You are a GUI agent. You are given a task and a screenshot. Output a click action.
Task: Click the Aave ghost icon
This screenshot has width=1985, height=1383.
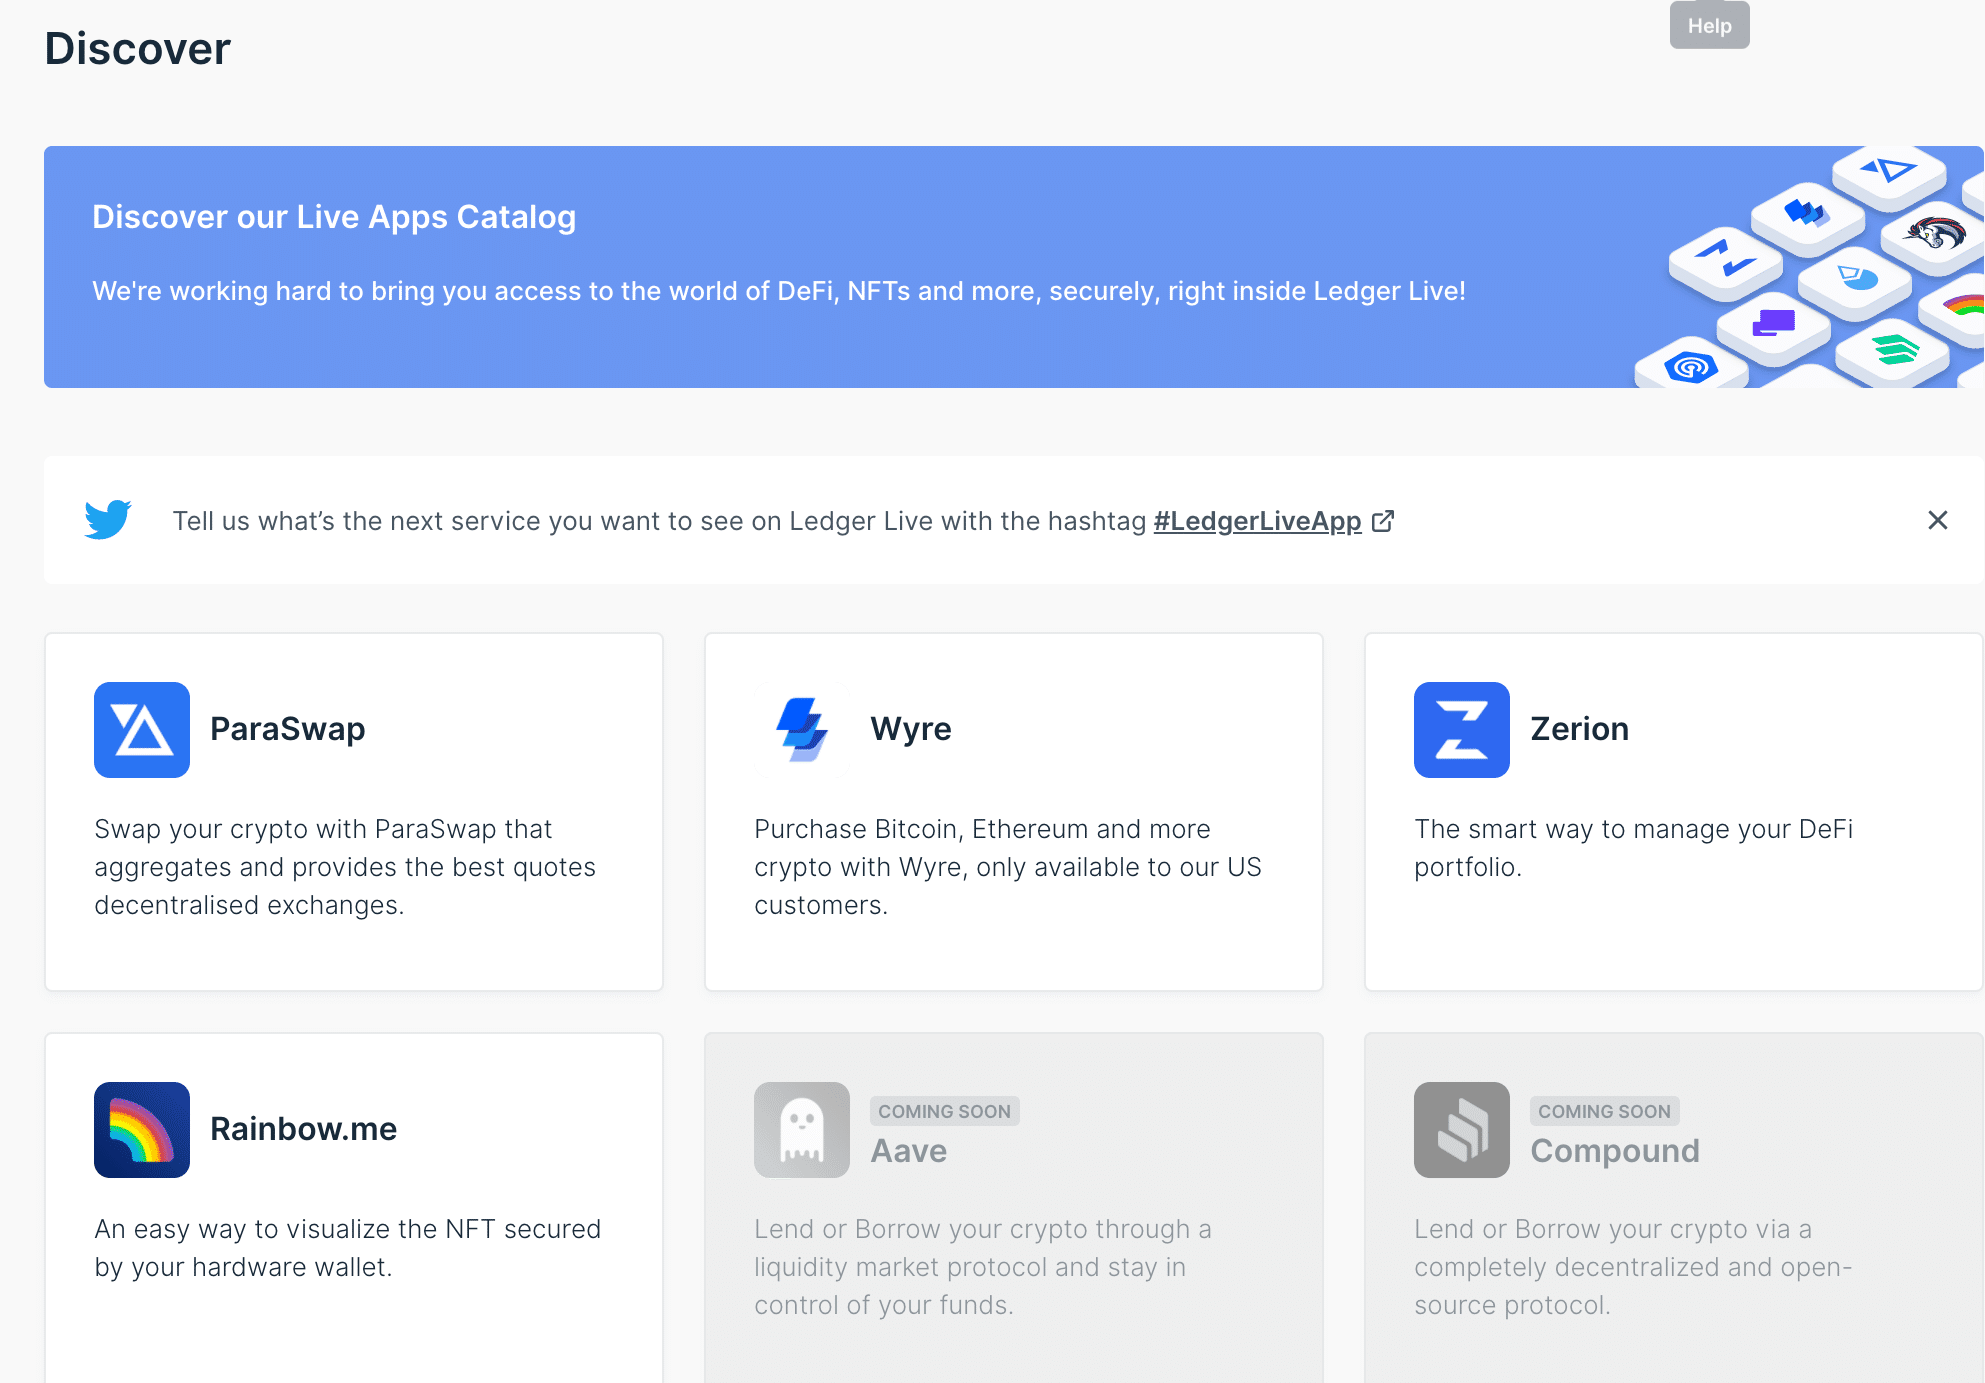coord(802,1130)
